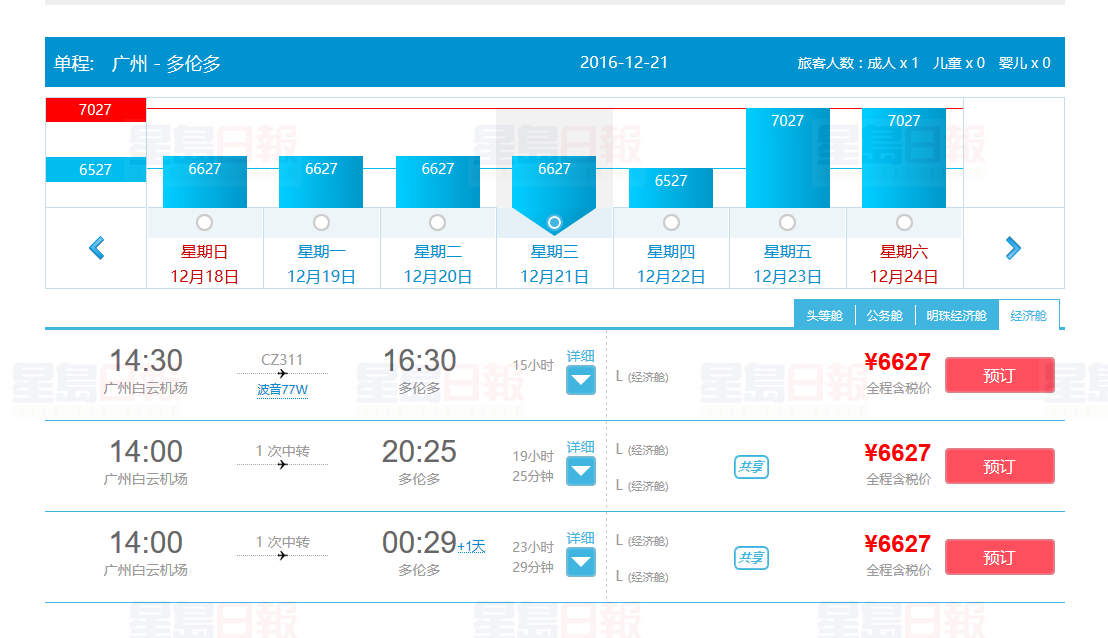Open the 波音77W aircraft link

coord(282,390)
